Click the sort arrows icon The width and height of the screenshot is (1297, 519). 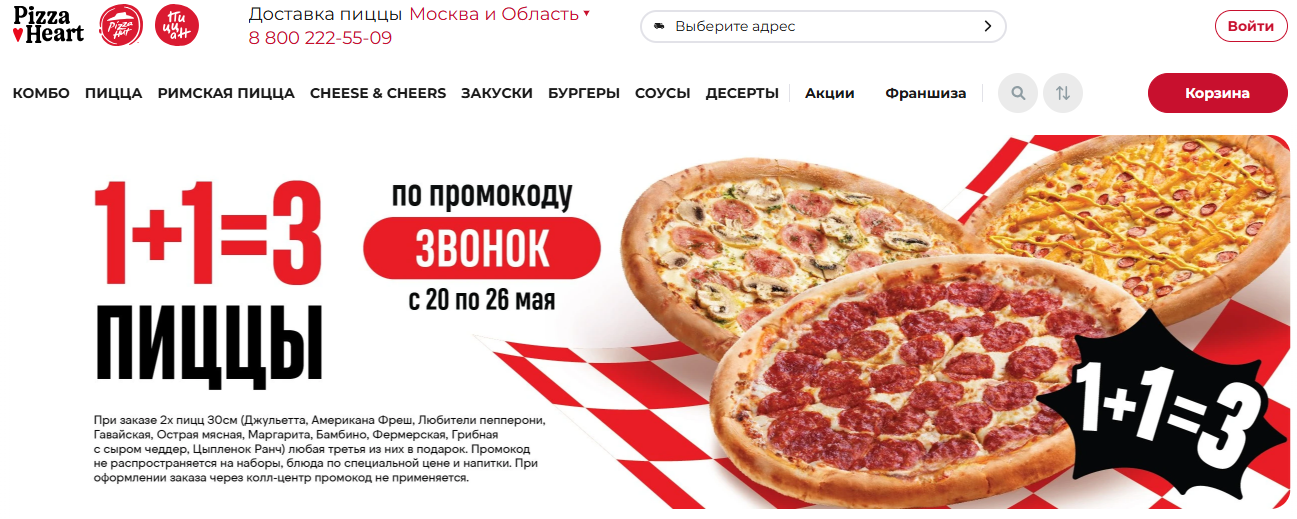click(x=1063, y=93)
